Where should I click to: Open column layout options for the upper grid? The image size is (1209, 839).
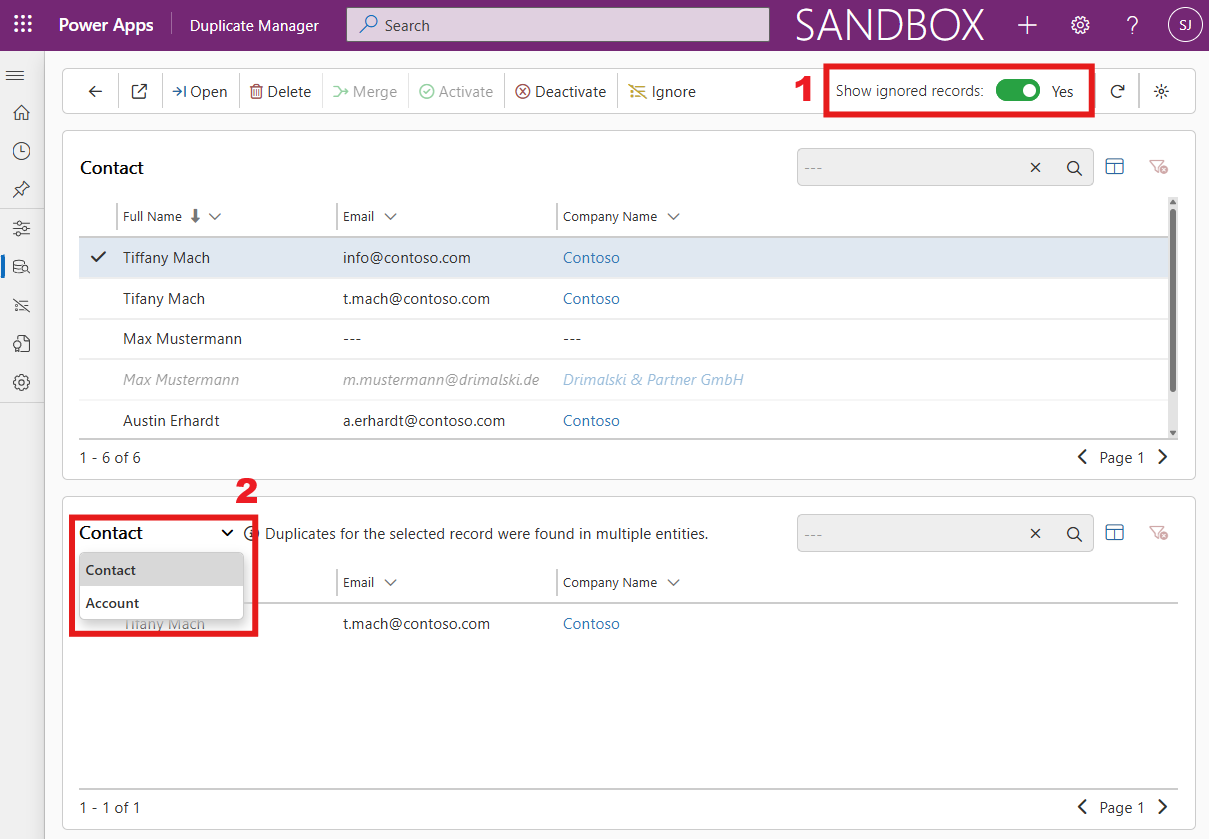click(1115, 167)
